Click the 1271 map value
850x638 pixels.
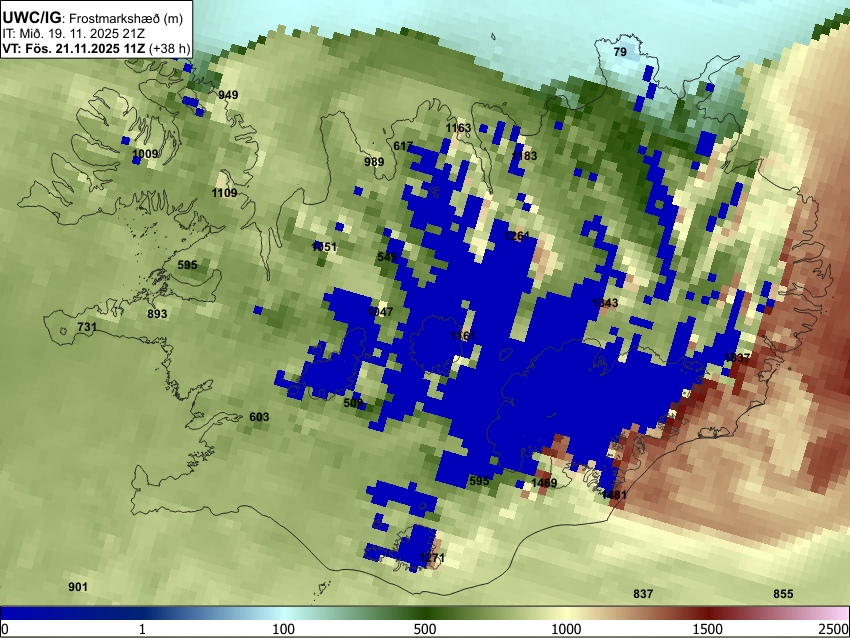(x=432, y=558)
